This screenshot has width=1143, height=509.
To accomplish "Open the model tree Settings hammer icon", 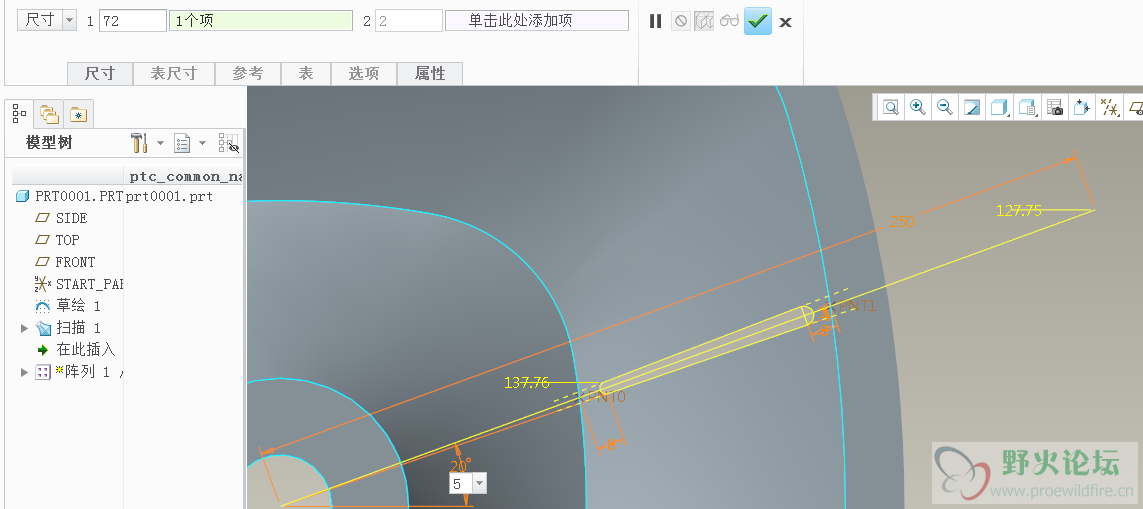I will 139,143.
